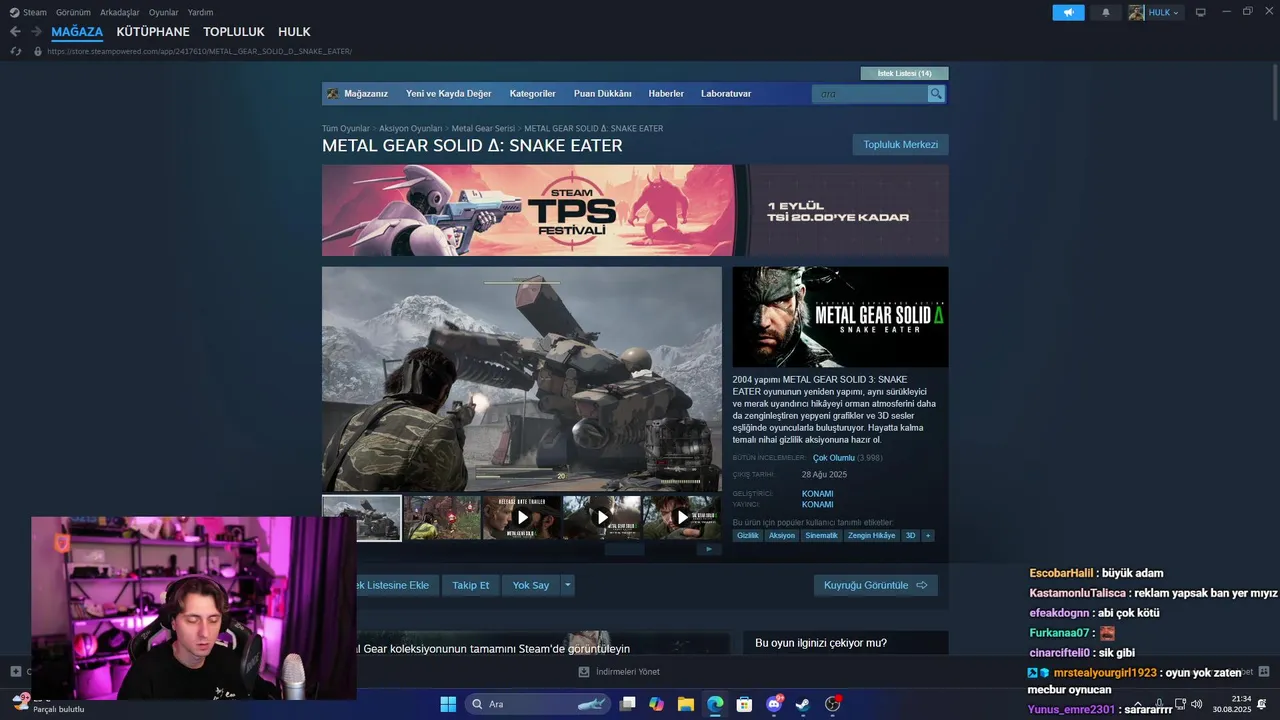Open Aksiyon Oyunları breadcrumb
Image resolution: width=1280 pixels, height=720 pixels.
pos(410,129)
